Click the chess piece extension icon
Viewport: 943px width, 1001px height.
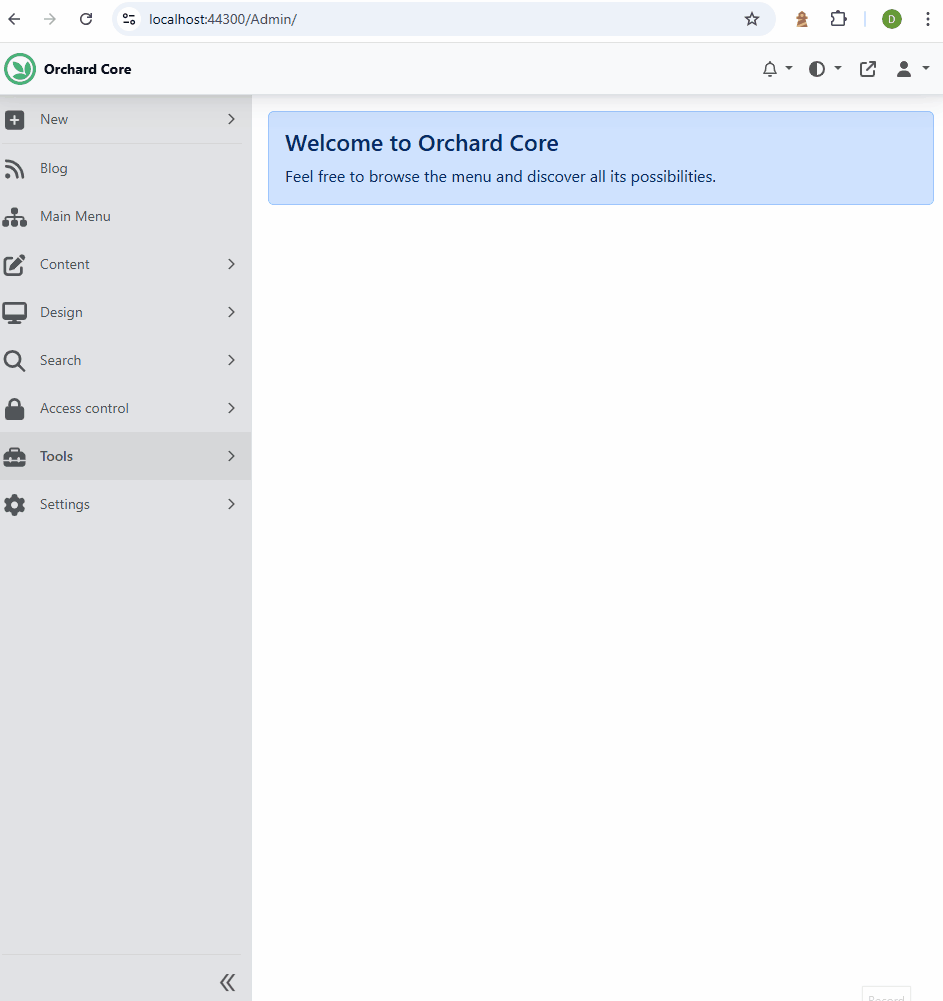[802, 19]
